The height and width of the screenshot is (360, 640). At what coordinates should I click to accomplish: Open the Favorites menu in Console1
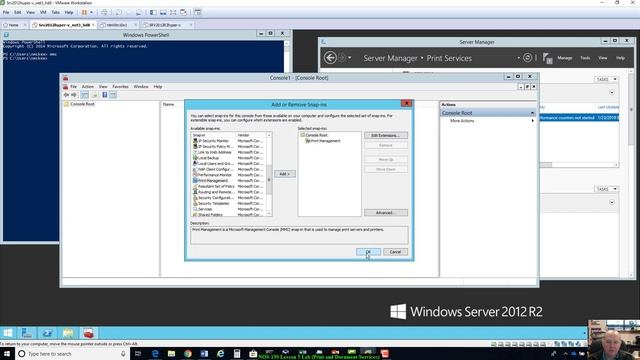(x=120, y=87)
